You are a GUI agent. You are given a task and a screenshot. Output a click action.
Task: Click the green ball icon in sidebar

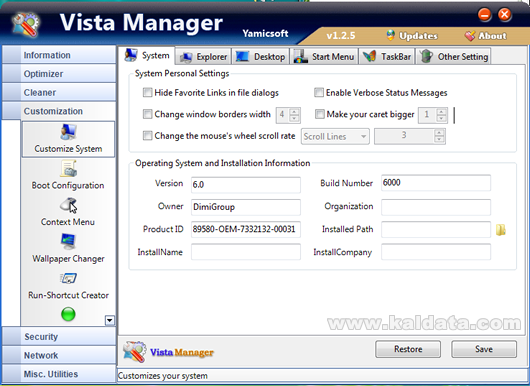click(68, 314)
